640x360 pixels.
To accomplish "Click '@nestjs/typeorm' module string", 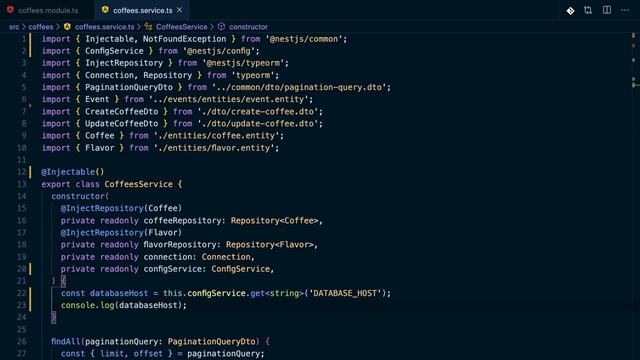I will coord(243,63).
